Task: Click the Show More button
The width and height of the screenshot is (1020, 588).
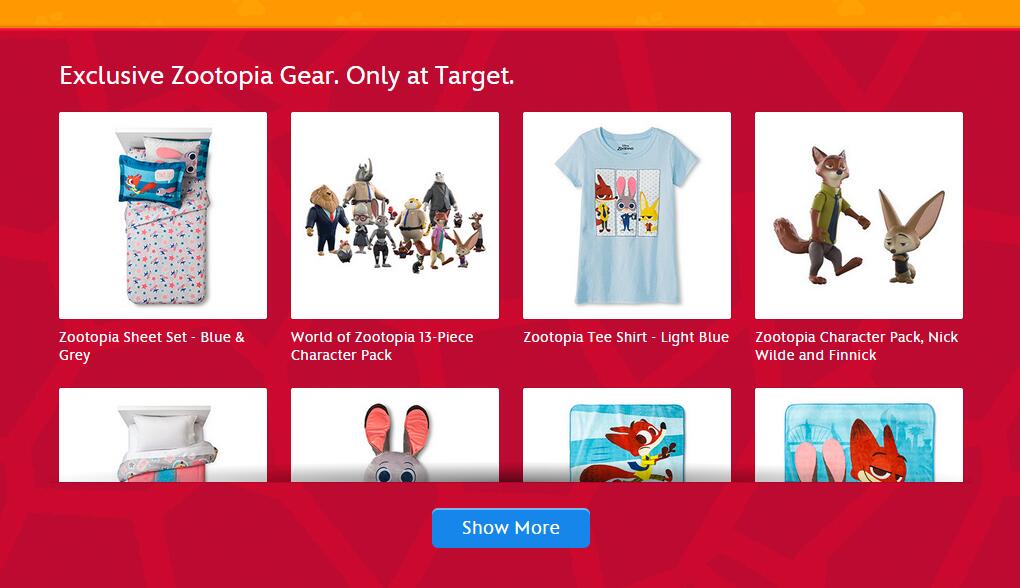Action: click(511, 528)
